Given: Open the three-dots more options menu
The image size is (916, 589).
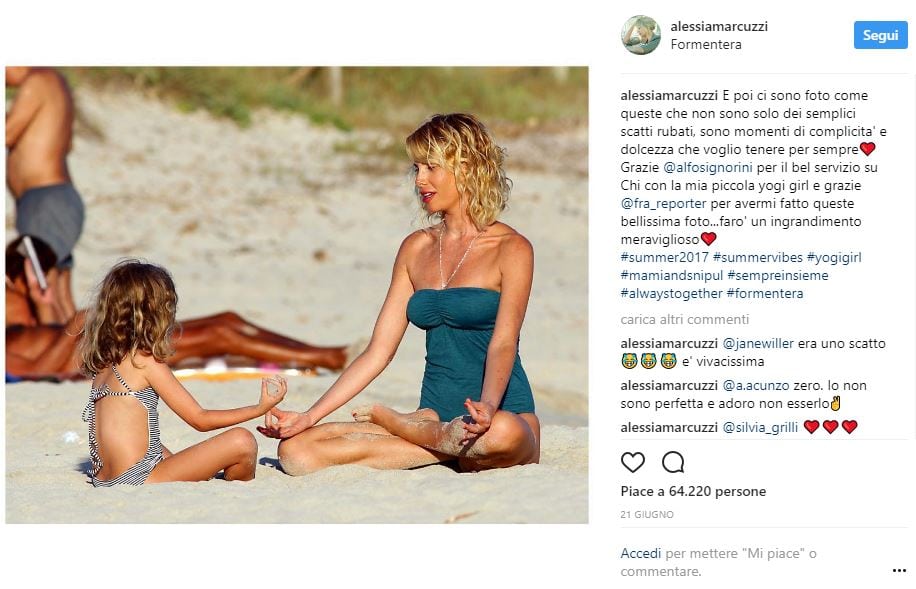Looking at the screenshot, I should coord(900,570).
